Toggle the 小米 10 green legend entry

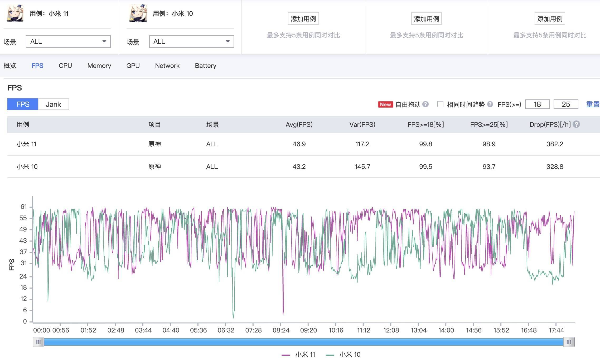coord(343,355)
